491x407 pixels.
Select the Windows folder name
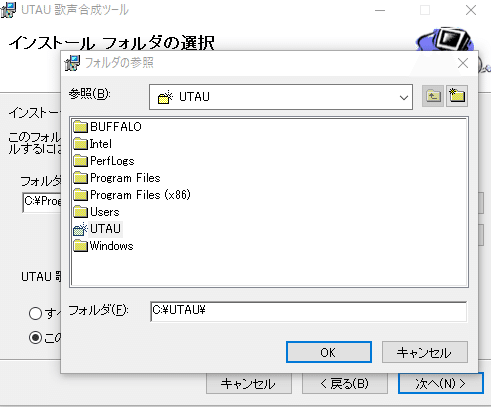111,246
